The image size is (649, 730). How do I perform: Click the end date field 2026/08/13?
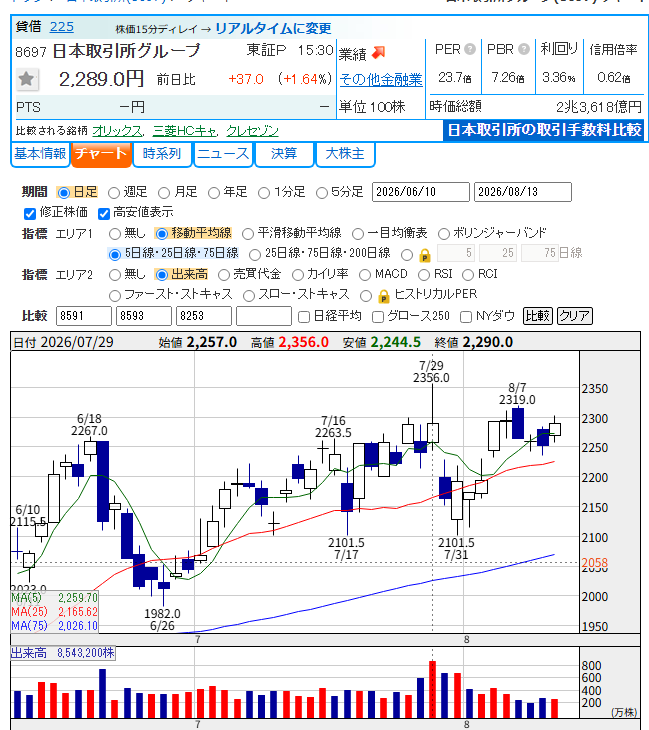523,192
